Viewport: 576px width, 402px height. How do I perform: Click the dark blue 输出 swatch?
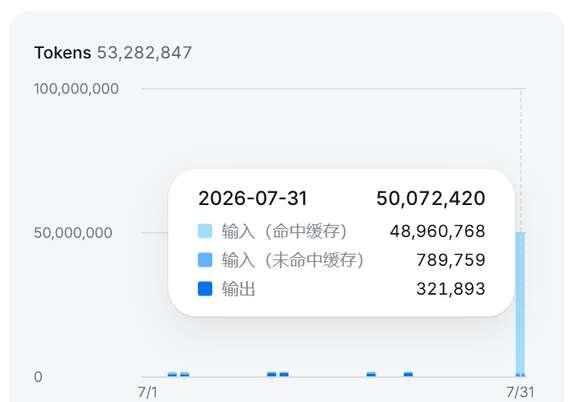point(205,288)
